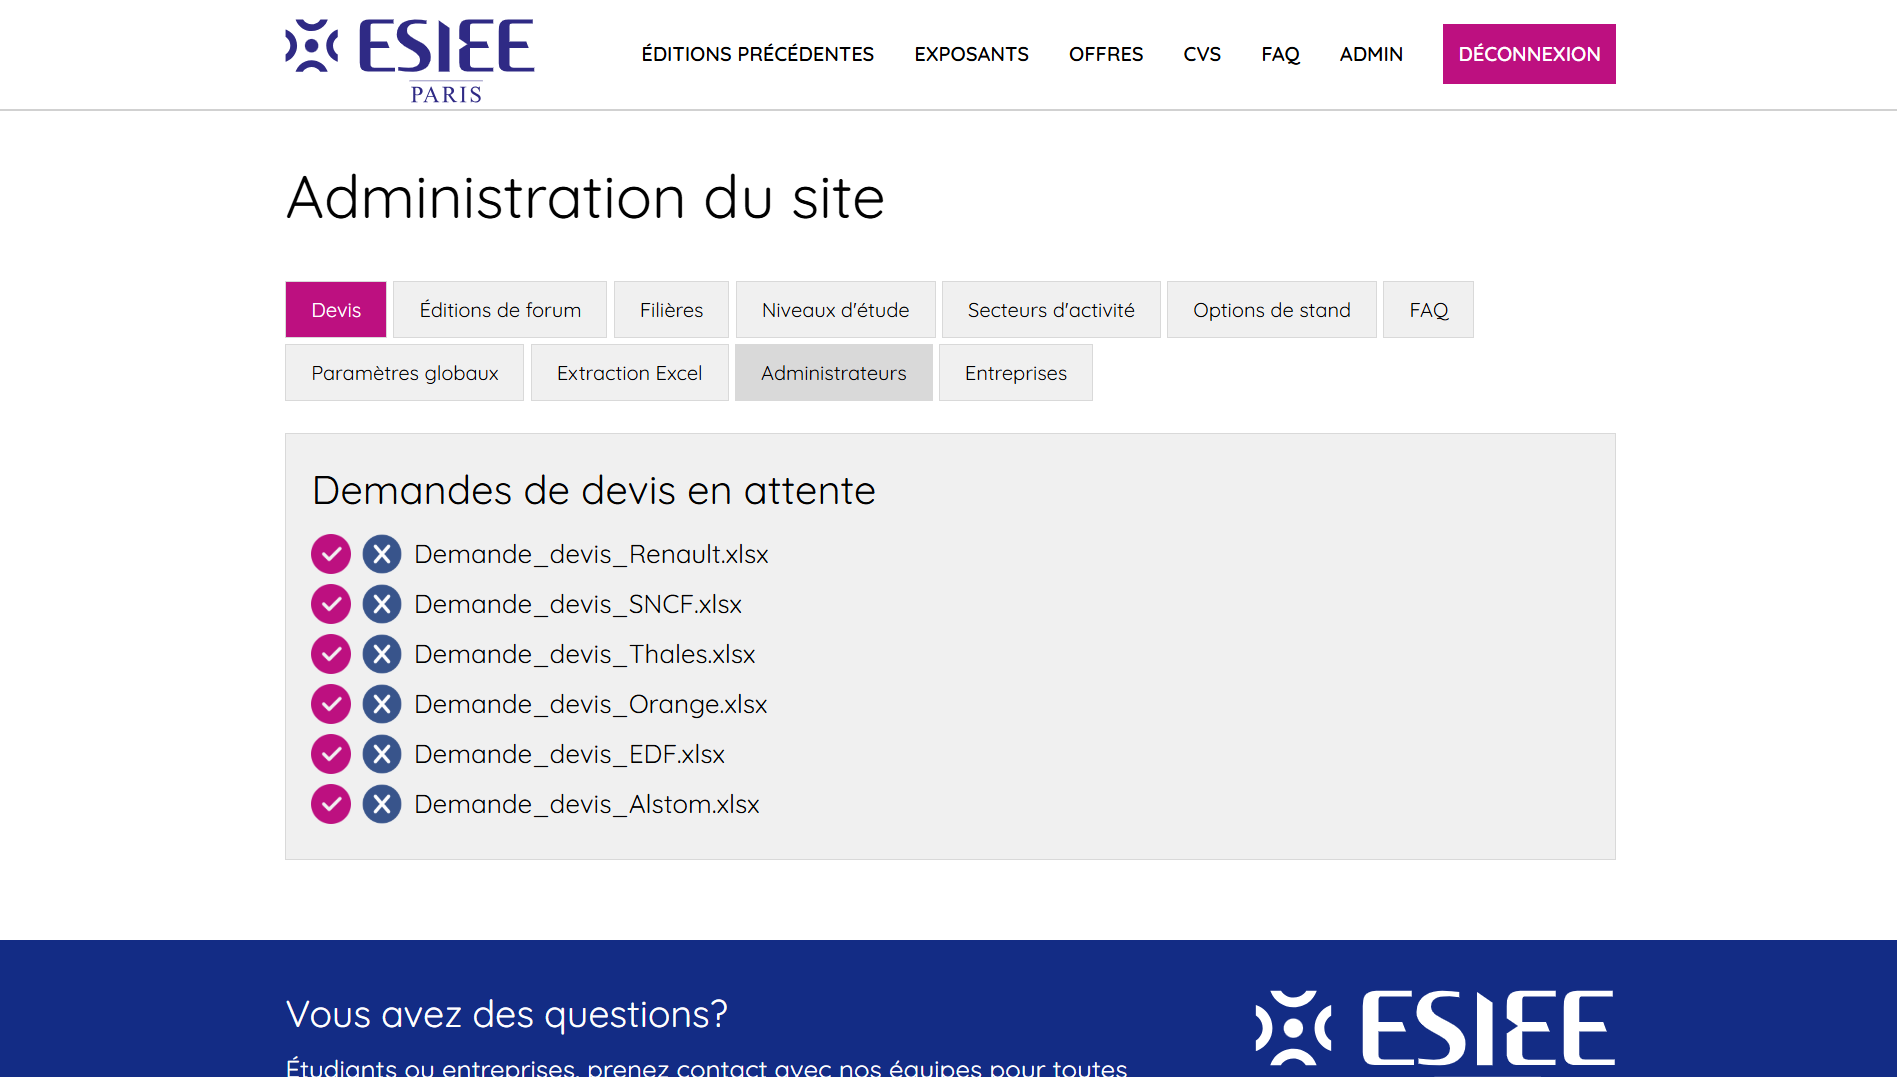Reject the Demande_devis_Orange.xlsx quote request
The width and height of the screenshot is (1897, 1077).
pos(382,703)
